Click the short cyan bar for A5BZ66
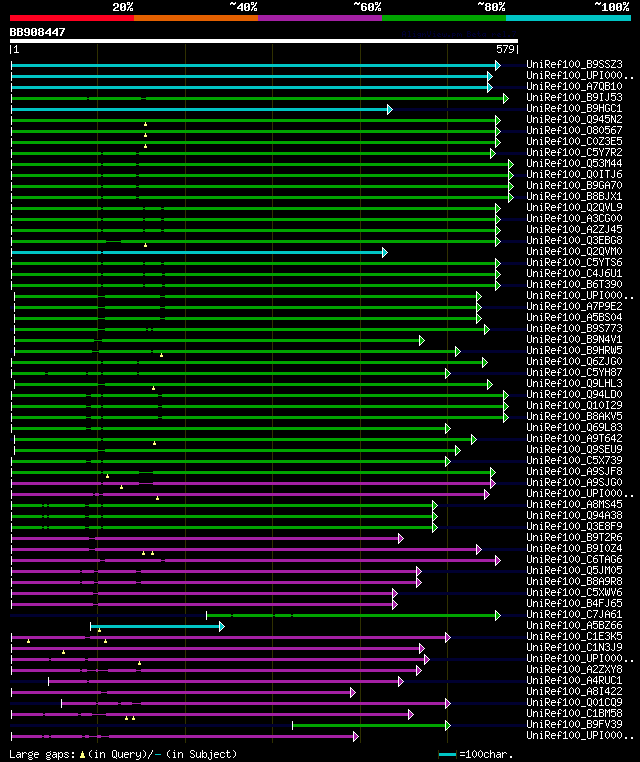The width and height of the screenshot is (640, 762). tap(157, 626)
